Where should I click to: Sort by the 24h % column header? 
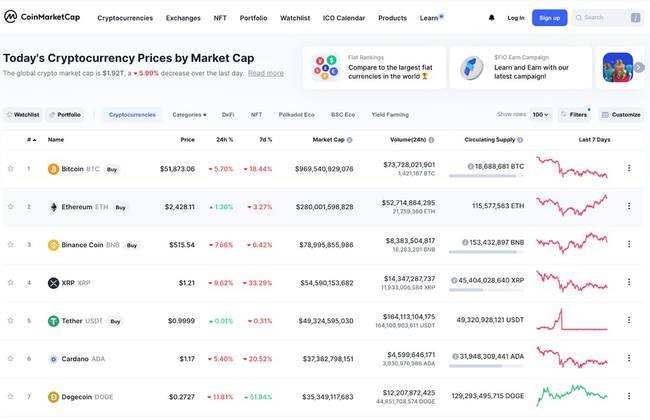tap(224, 140)
